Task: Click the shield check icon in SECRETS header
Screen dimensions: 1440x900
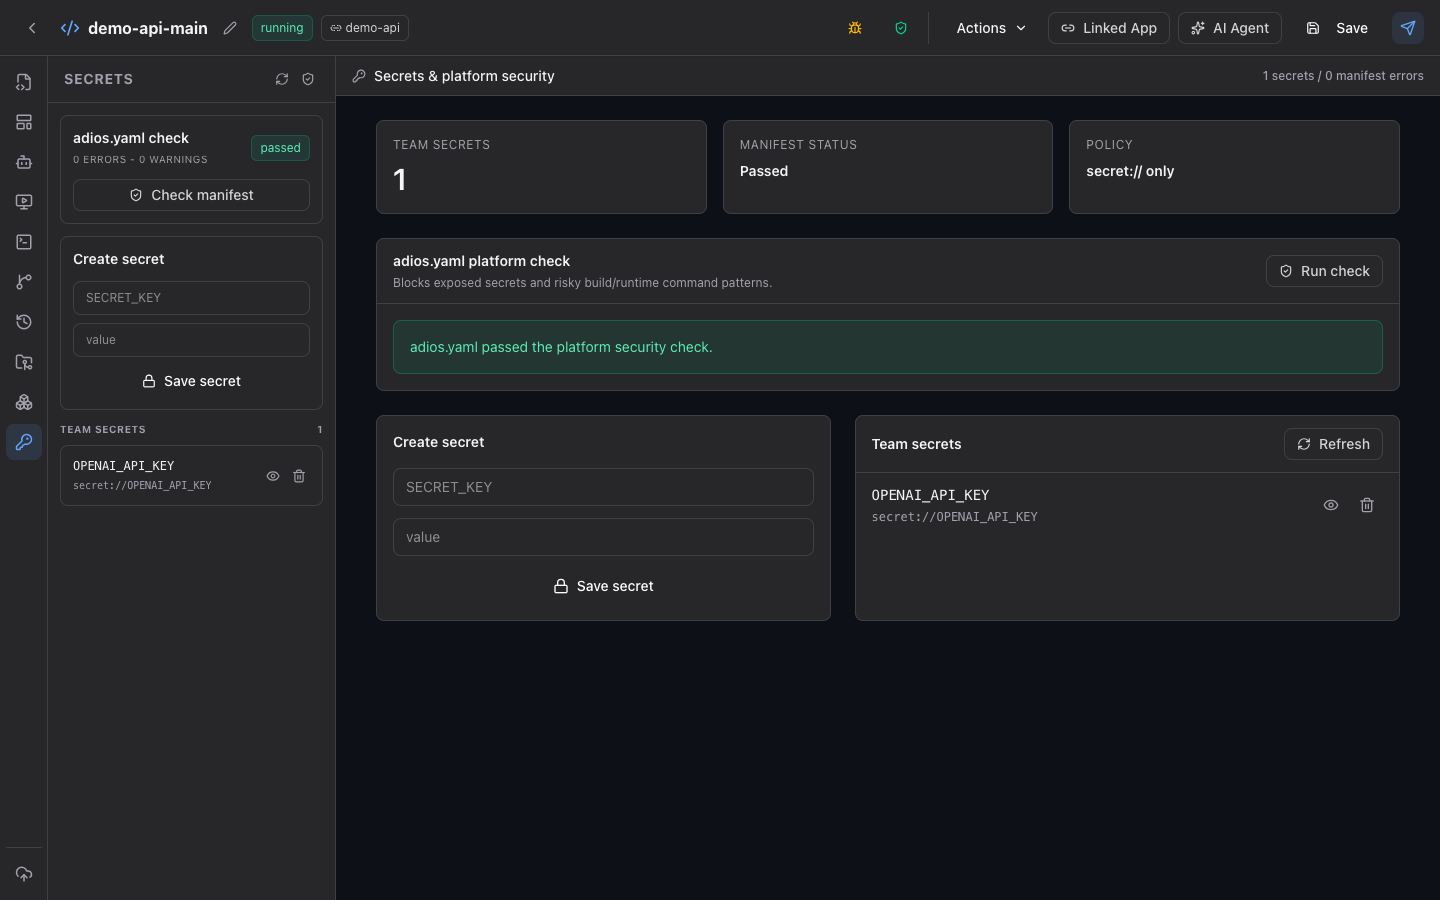Action: pyautogui.click(x=308, y=79)
